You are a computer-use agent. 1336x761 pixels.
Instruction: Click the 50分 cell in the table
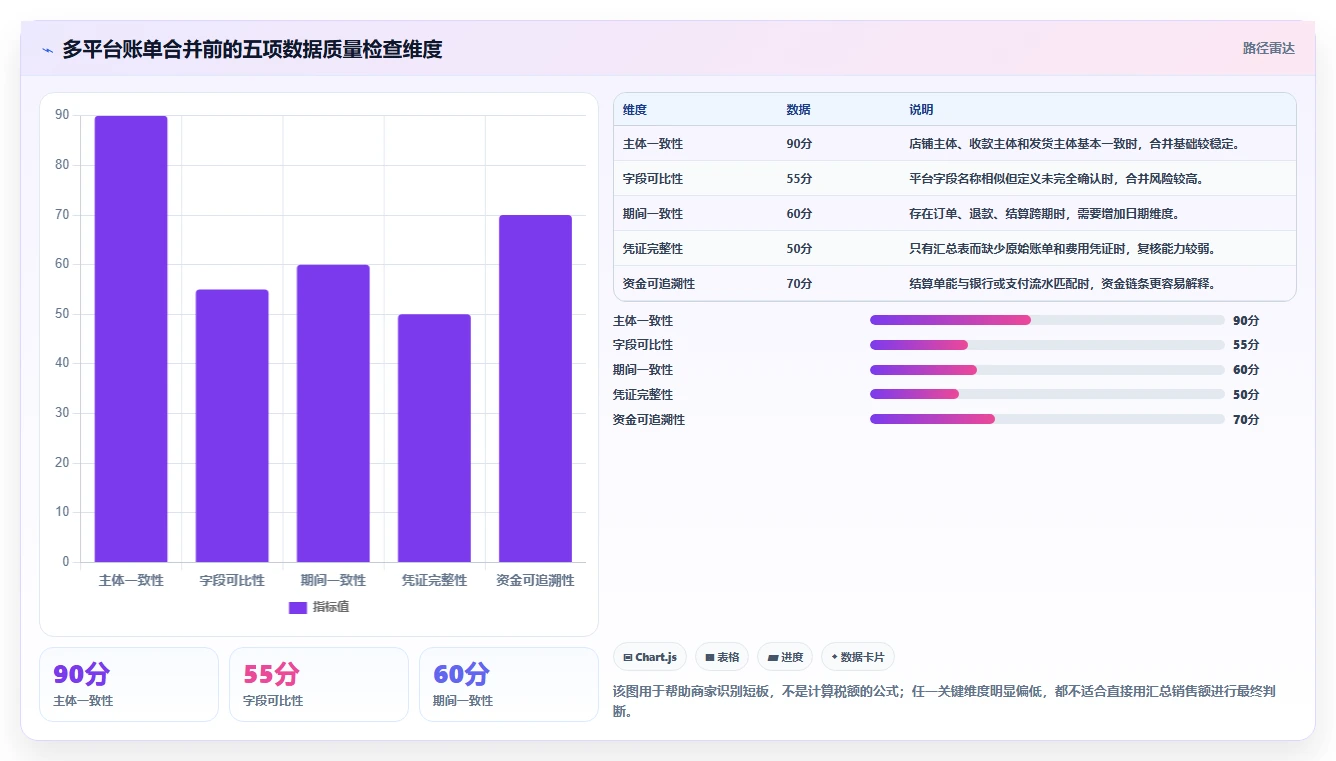coord(799,249)
